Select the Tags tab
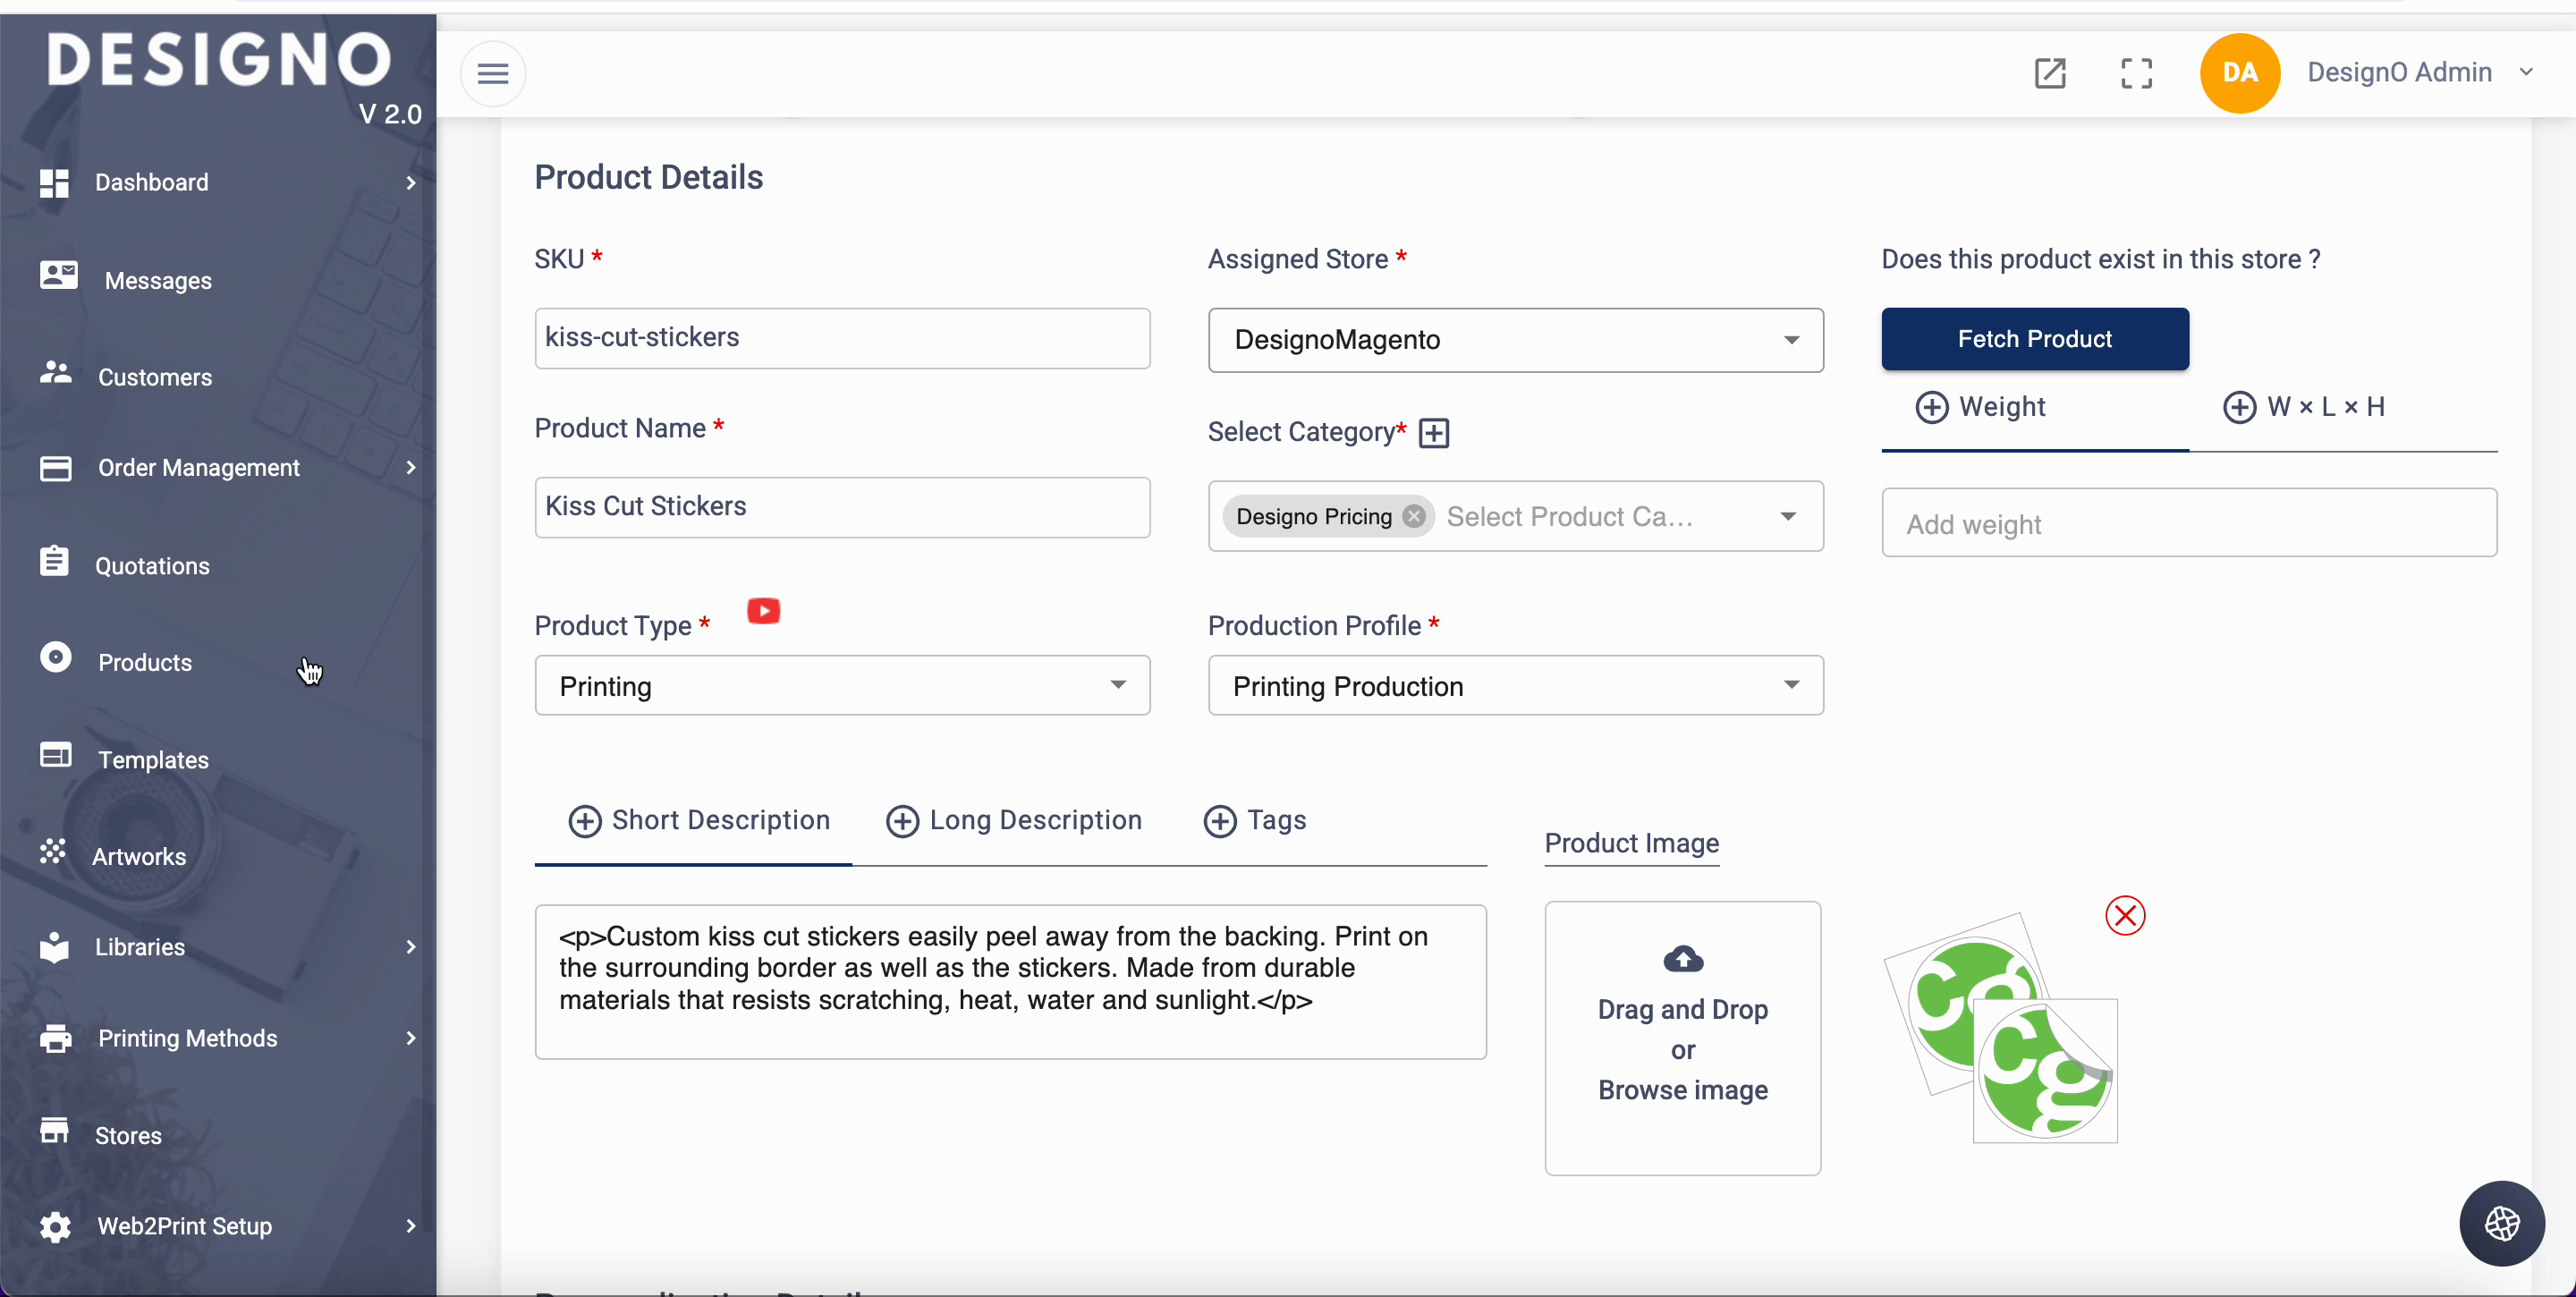 1254,820
